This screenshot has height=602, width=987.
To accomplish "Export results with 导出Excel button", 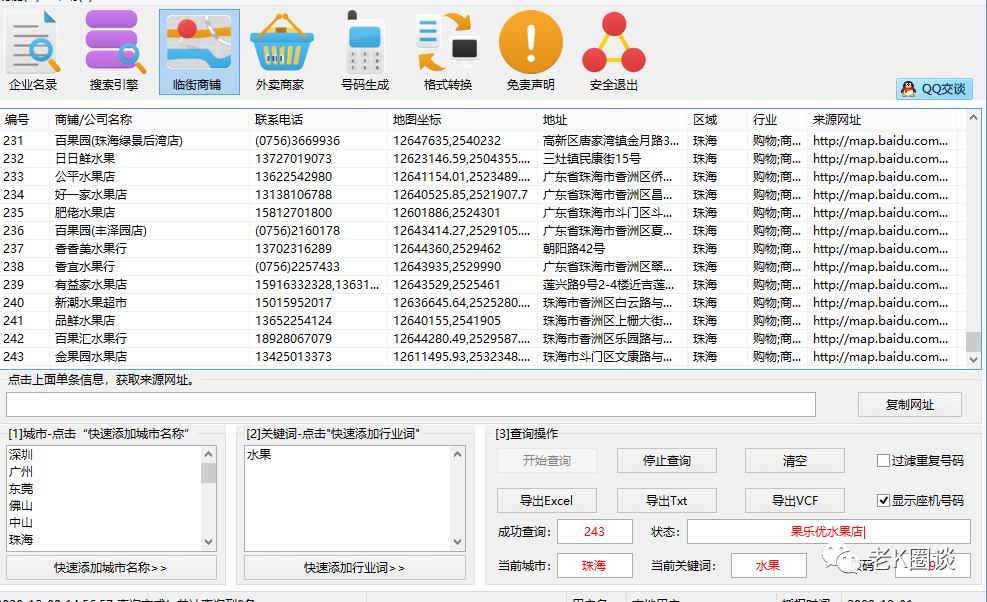I will (547, 500).
